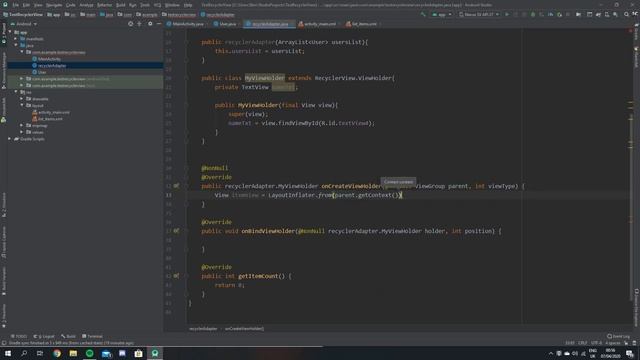The image size is (640, 360).
Task: Open the Project panel settings gear
Action: [150, 24]
